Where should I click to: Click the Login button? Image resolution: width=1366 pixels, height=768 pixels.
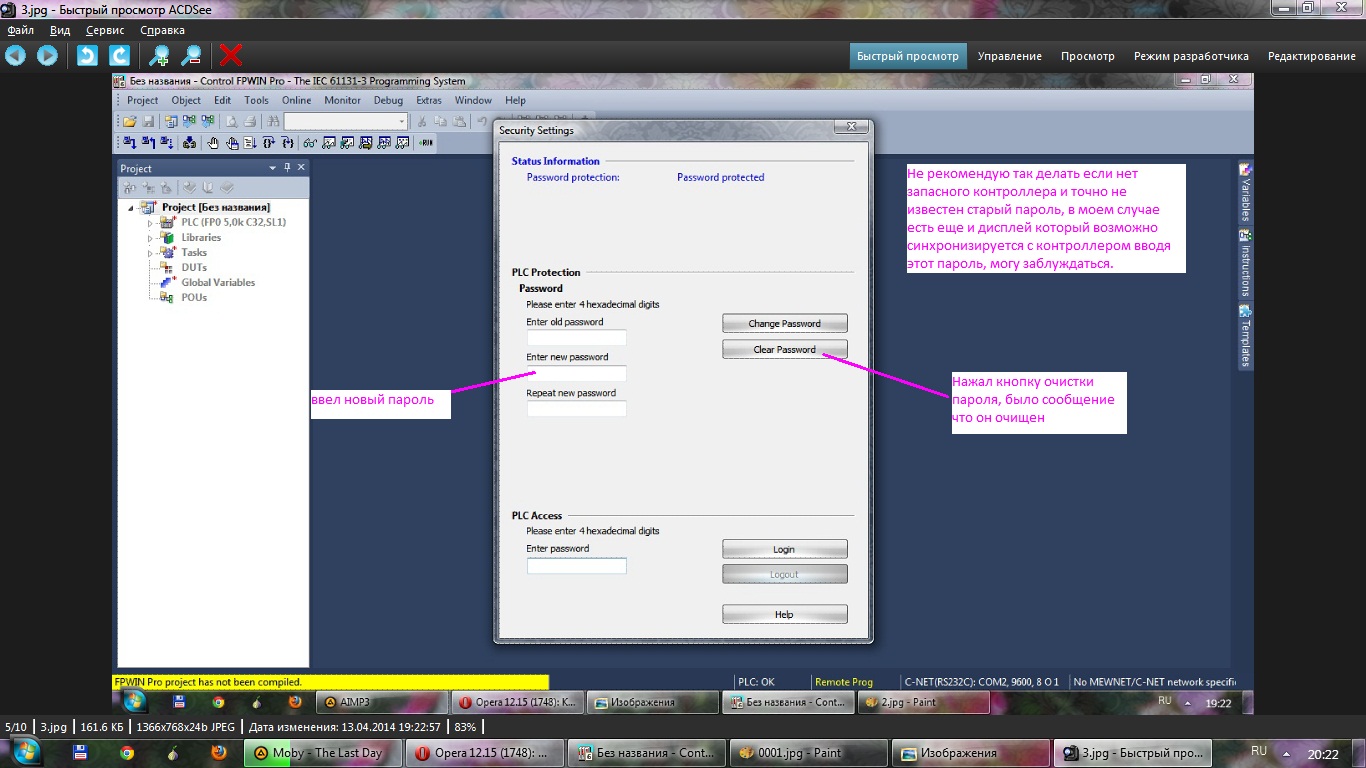pos(785,549)
